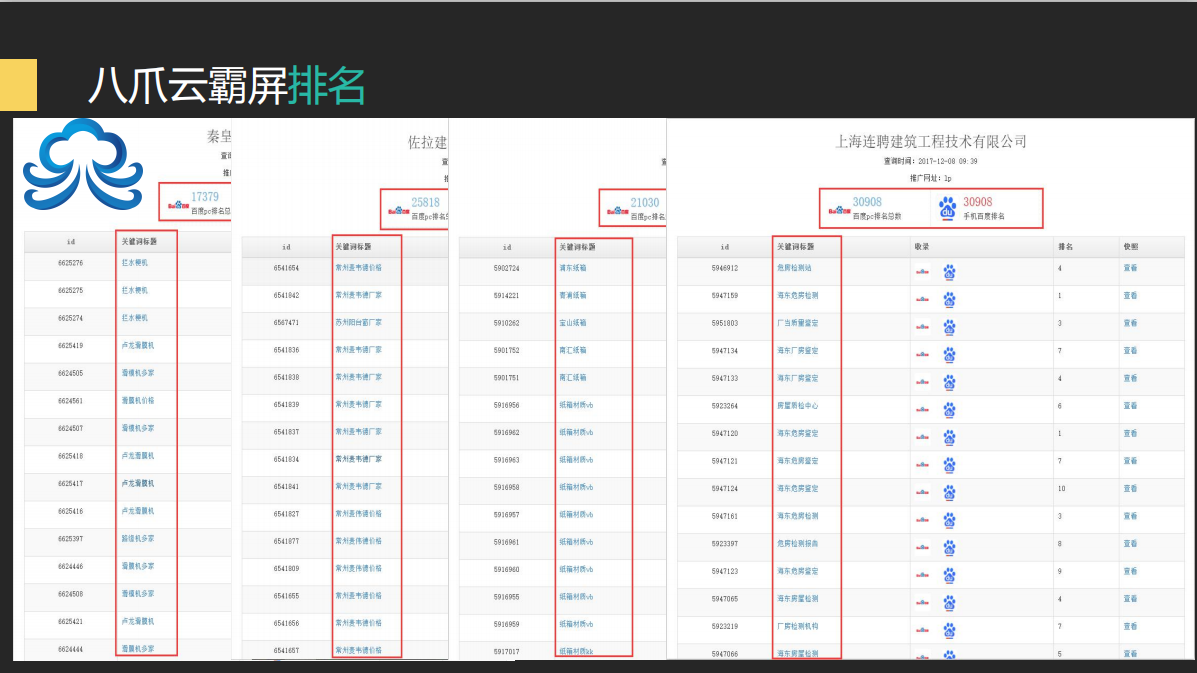Click the 排名 column header
The width and height of the screenshot is (1197, 673).
coord(1065,246)
